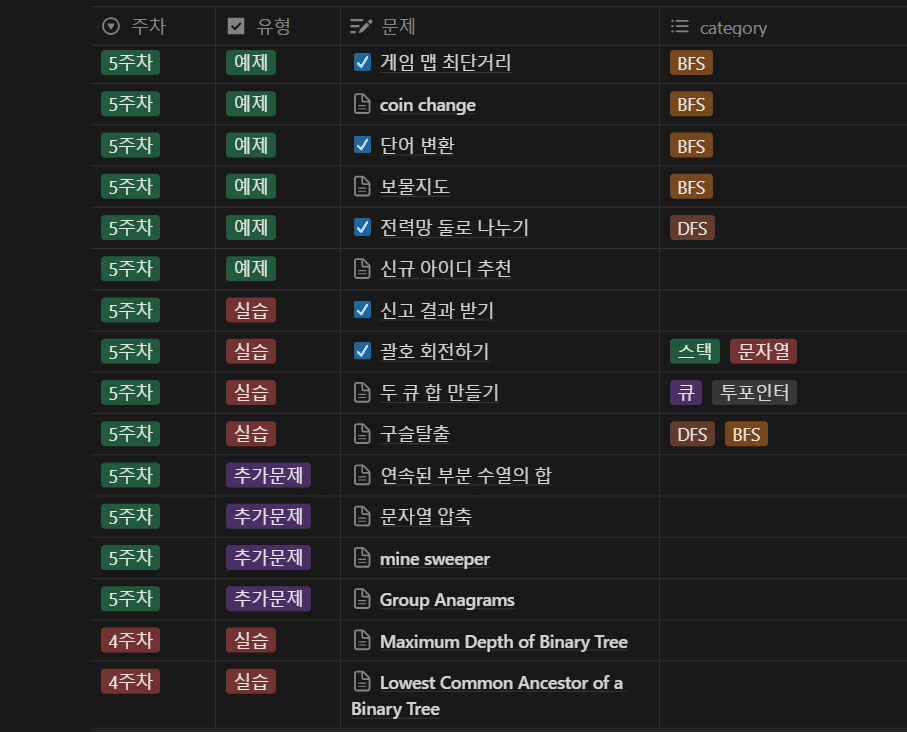Image resolution: width=907 pixels, height=732 pixels.
Task: Open the category column header menu
Action: [783, 26]
